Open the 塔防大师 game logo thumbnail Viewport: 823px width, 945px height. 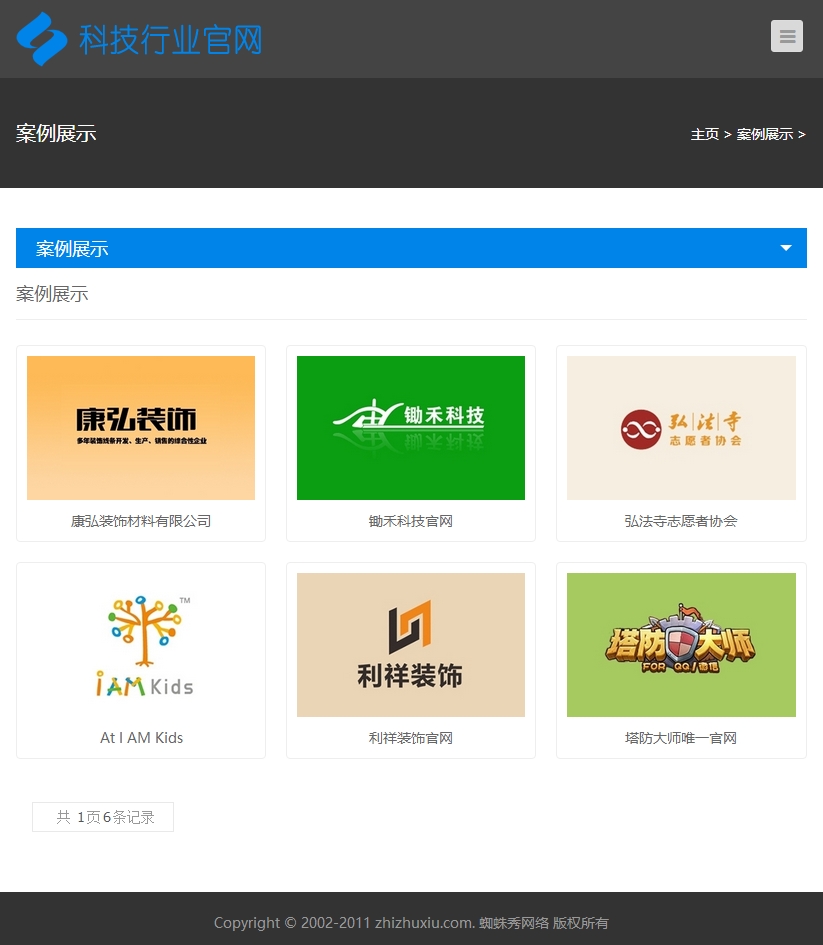coord(681,645)
